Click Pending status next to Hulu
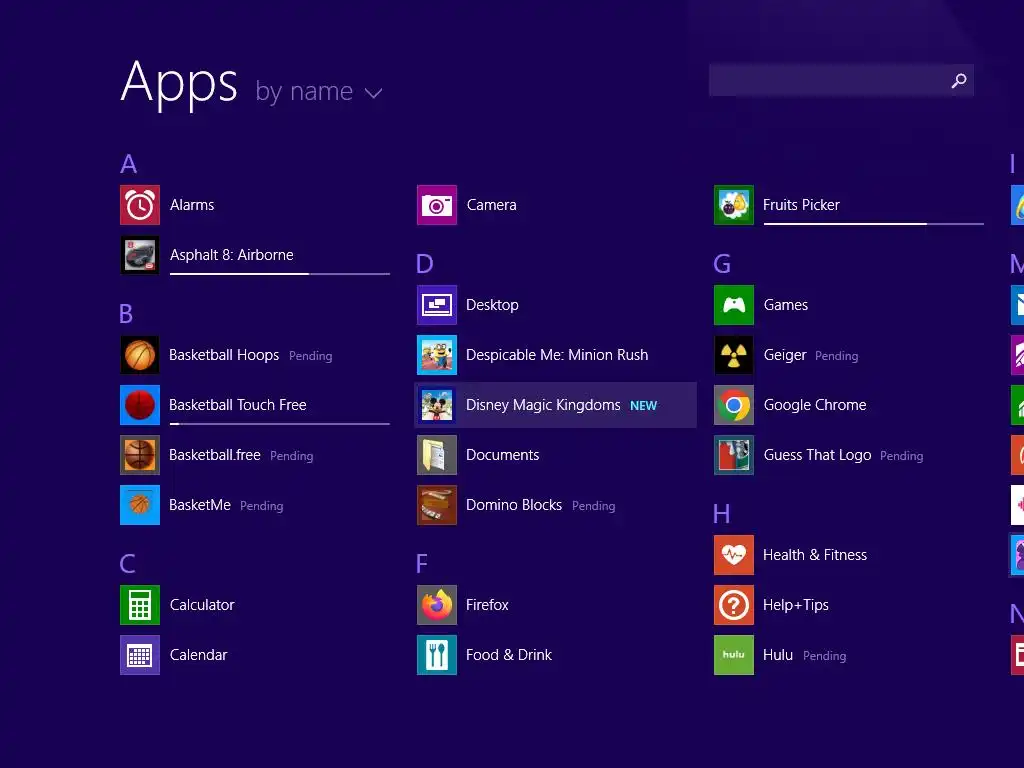Image resolution: width=1024 pixels, height=768 pixels. click(x=824, y=656)
